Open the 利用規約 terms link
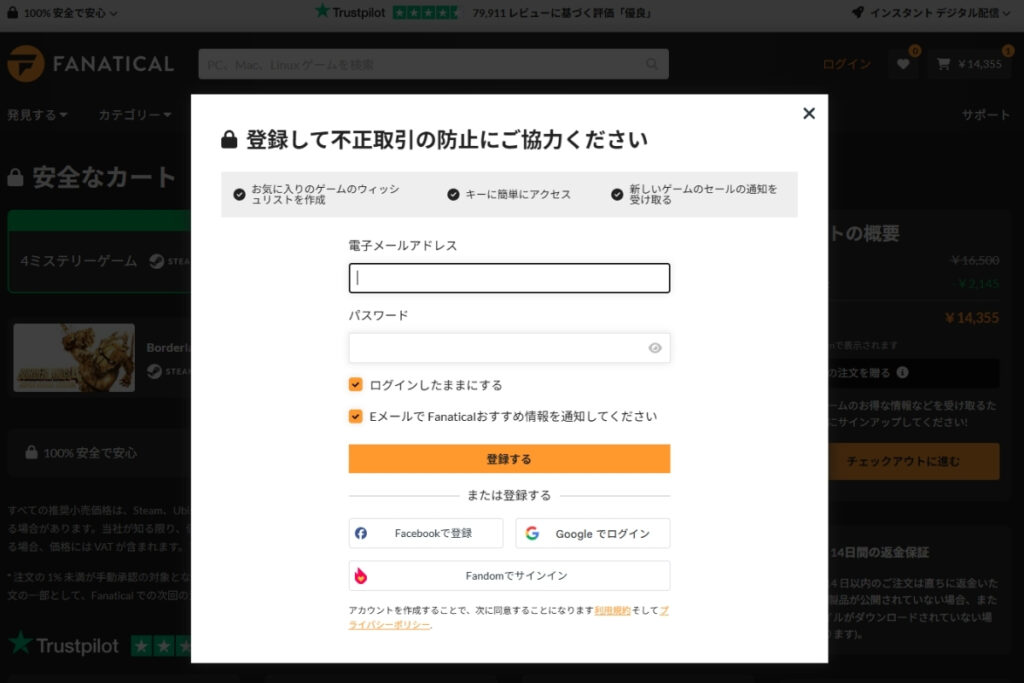This screenshot has width=1024, height=683. pyautogui.click(x=612, y=611)
